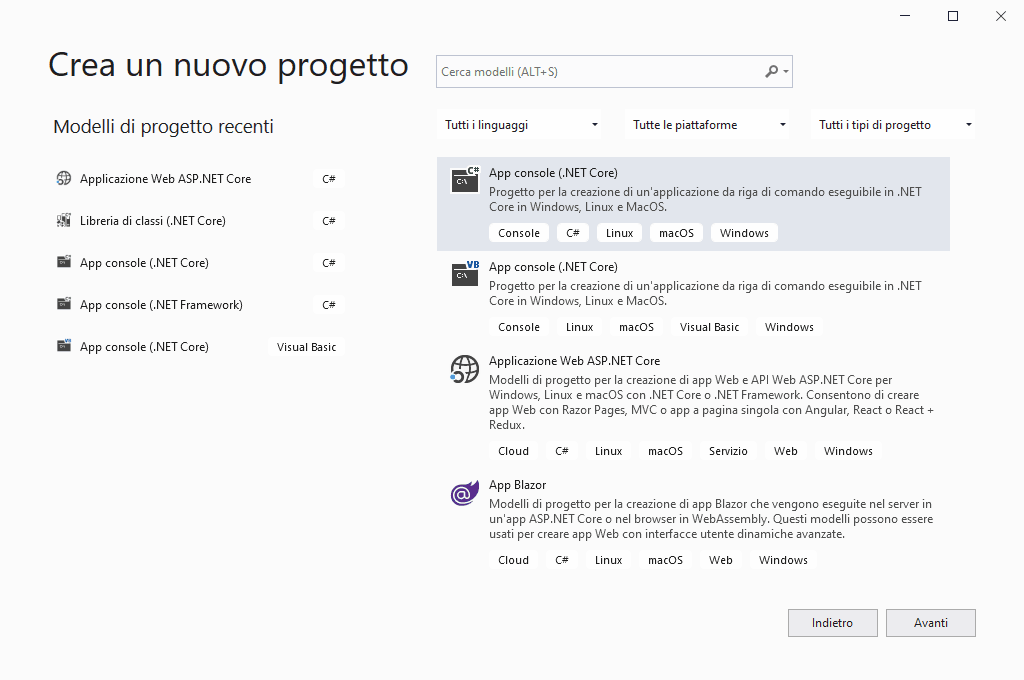This screenshot has height=680, width=1024.
Task: Click the ASP.NET Core globe icon in recent templates
Action: pyautogui.click(x=63, y=178)
